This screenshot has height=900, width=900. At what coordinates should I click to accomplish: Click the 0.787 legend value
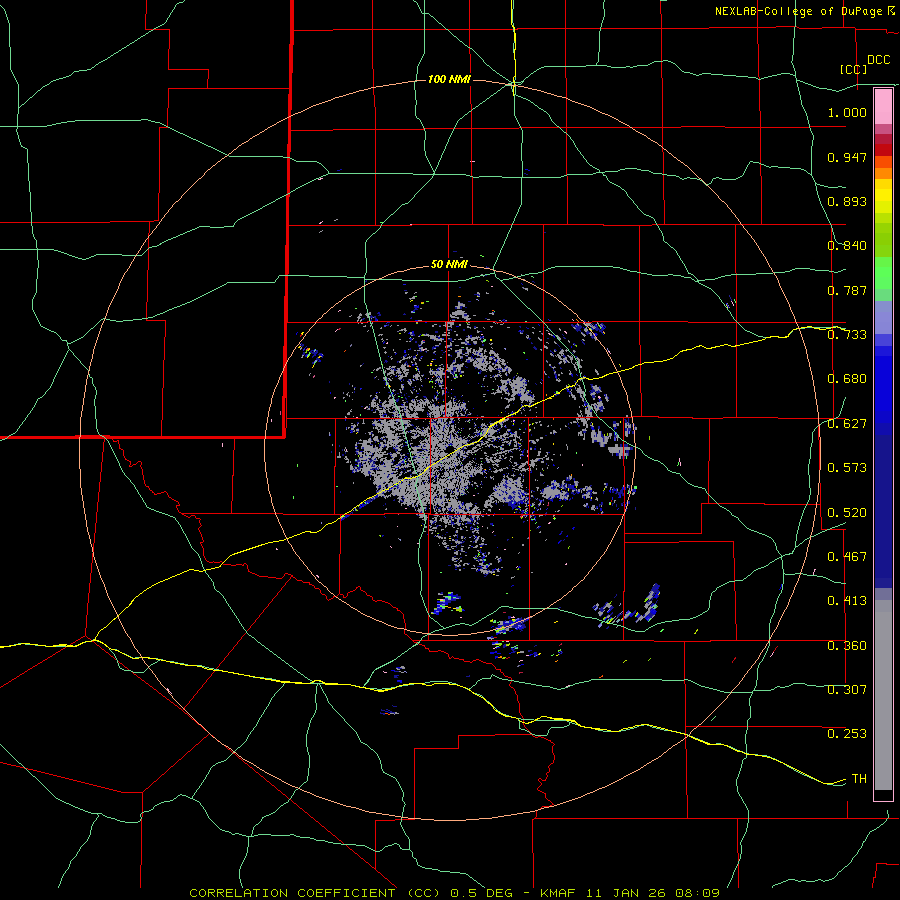point(847,290)
